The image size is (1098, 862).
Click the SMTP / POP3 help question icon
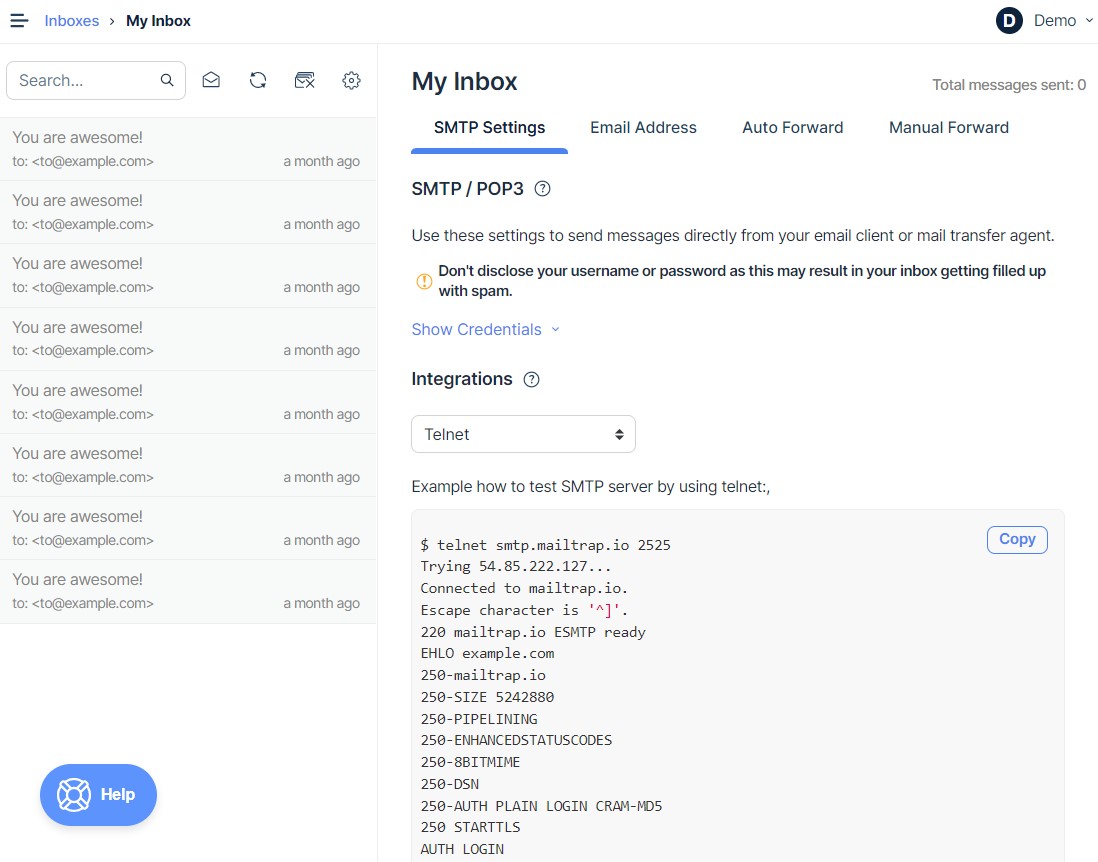[x=542, y=189]
